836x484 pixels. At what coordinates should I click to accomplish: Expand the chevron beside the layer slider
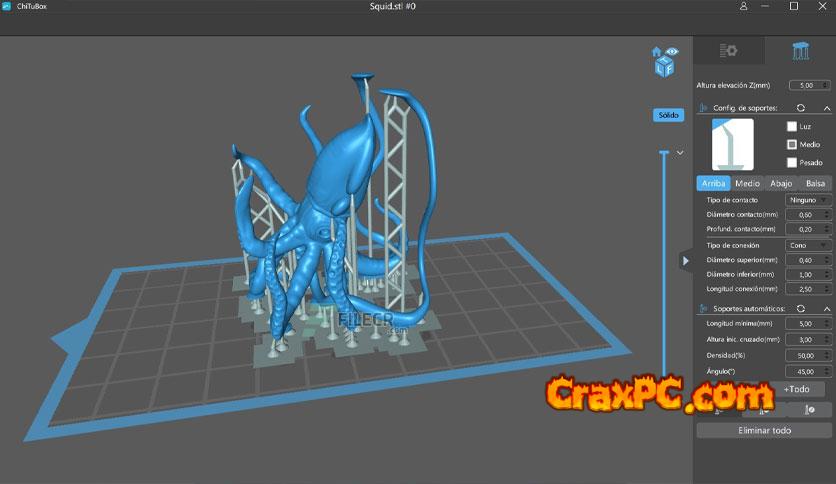(680, 153)
